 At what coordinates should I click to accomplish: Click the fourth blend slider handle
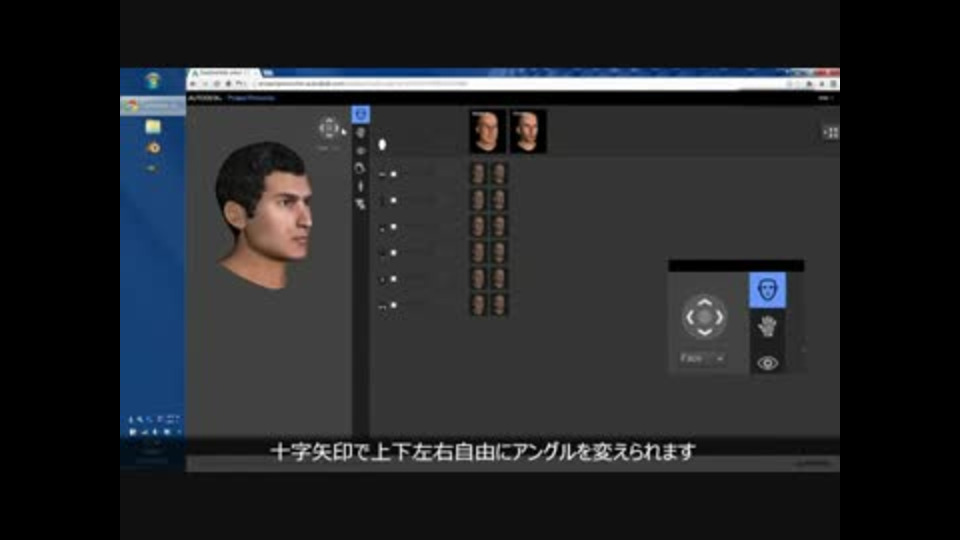(x=394, y=253)
